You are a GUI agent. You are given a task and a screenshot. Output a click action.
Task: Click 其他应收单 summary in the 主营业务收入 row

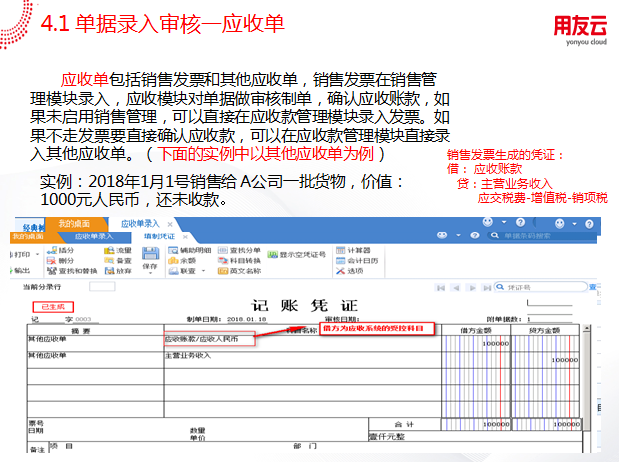[47, 355]
